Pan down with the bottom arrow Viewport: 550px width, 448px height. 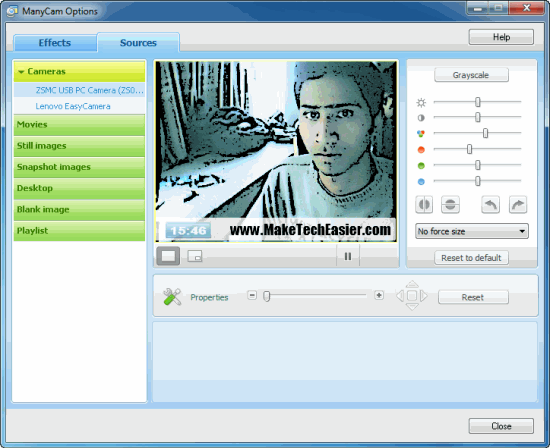[x=412, y=307]
